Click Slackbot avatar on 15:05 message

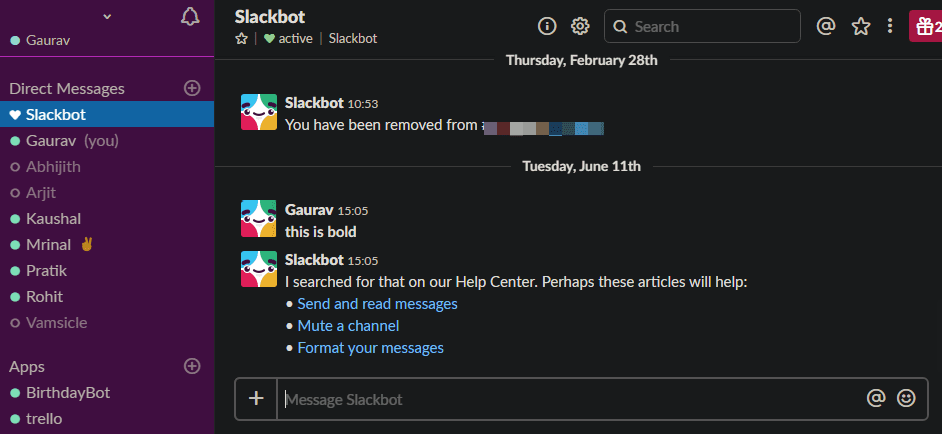259,269
